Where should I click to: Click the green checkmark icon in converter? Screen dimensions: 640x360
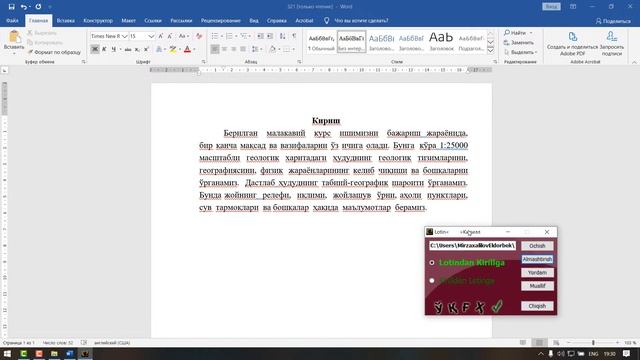[497, 306]
